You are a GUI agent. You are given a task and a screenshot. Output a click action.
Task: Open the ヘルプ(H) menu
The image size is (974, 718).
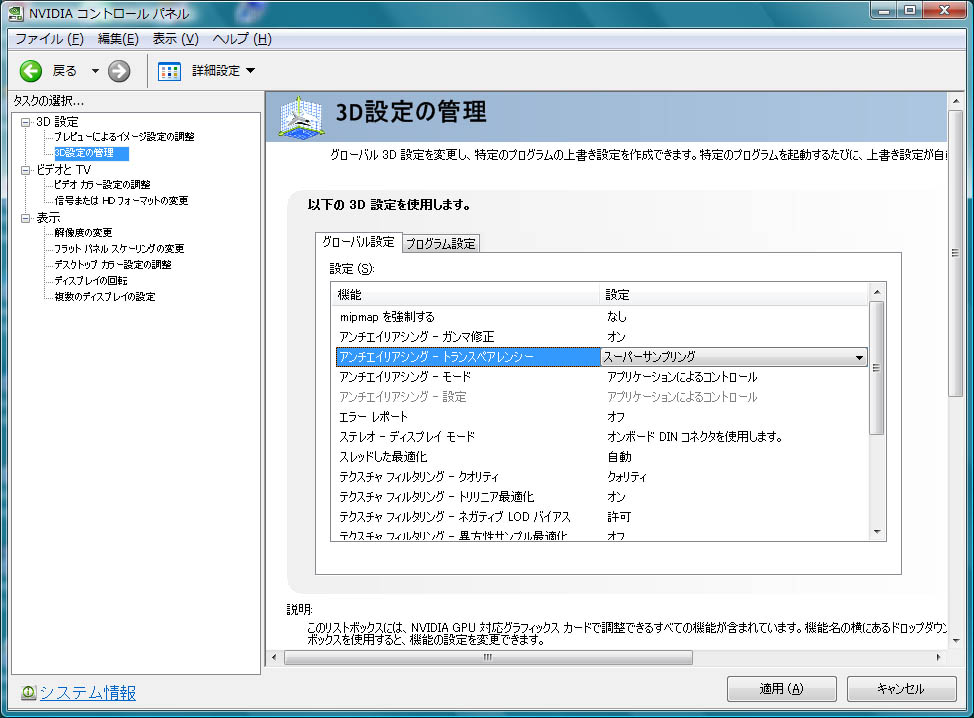pyautogui.click(x=242, y=39)
